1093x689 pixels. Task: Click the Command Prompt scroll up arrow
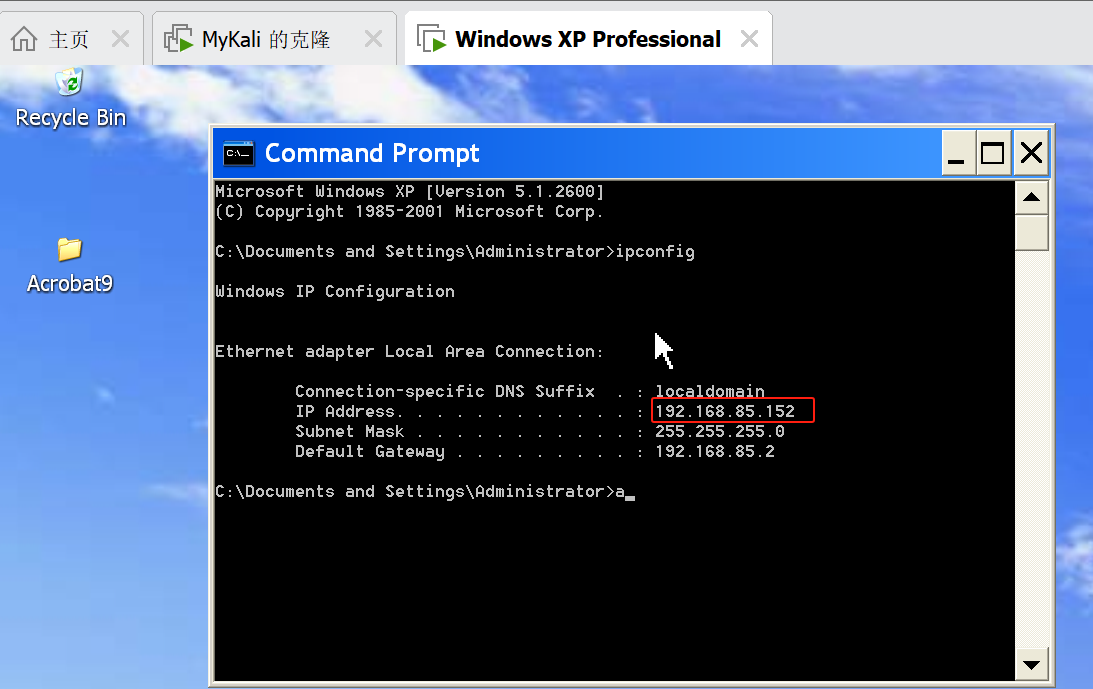1032,197
